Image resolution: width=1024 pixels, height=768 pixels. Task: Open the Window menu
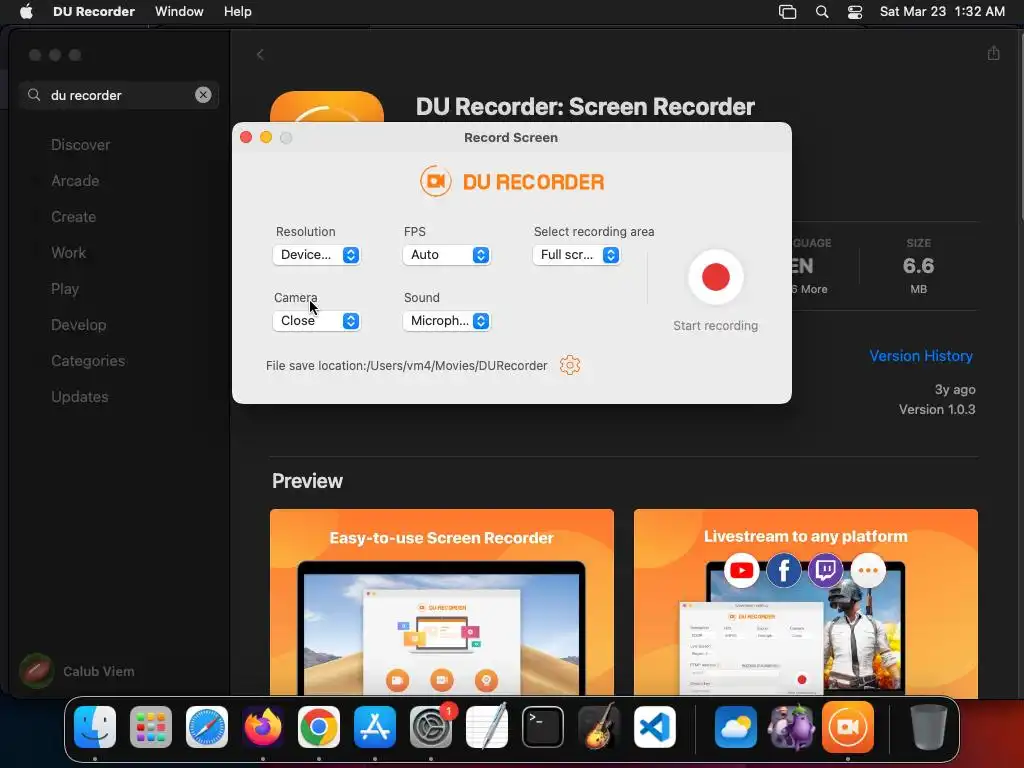tap(179, 12)
